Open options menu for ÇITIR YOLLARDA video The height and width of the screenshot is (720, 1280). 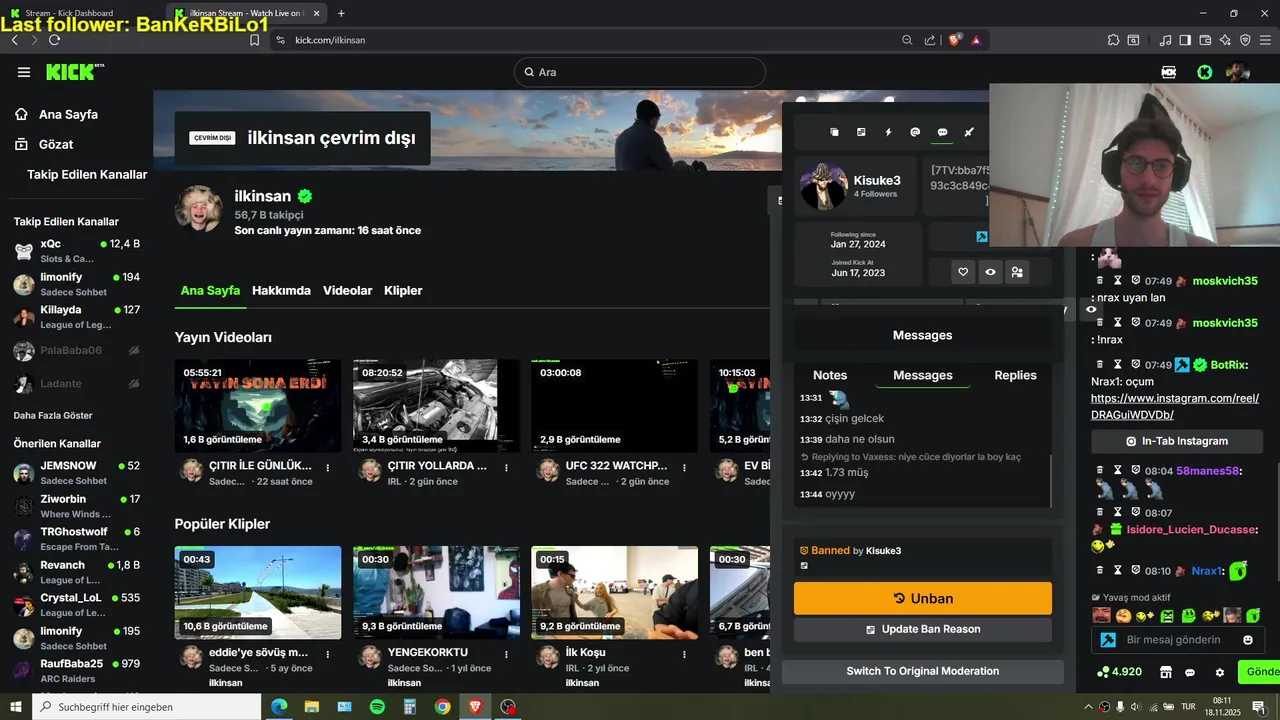coord(507,467)
